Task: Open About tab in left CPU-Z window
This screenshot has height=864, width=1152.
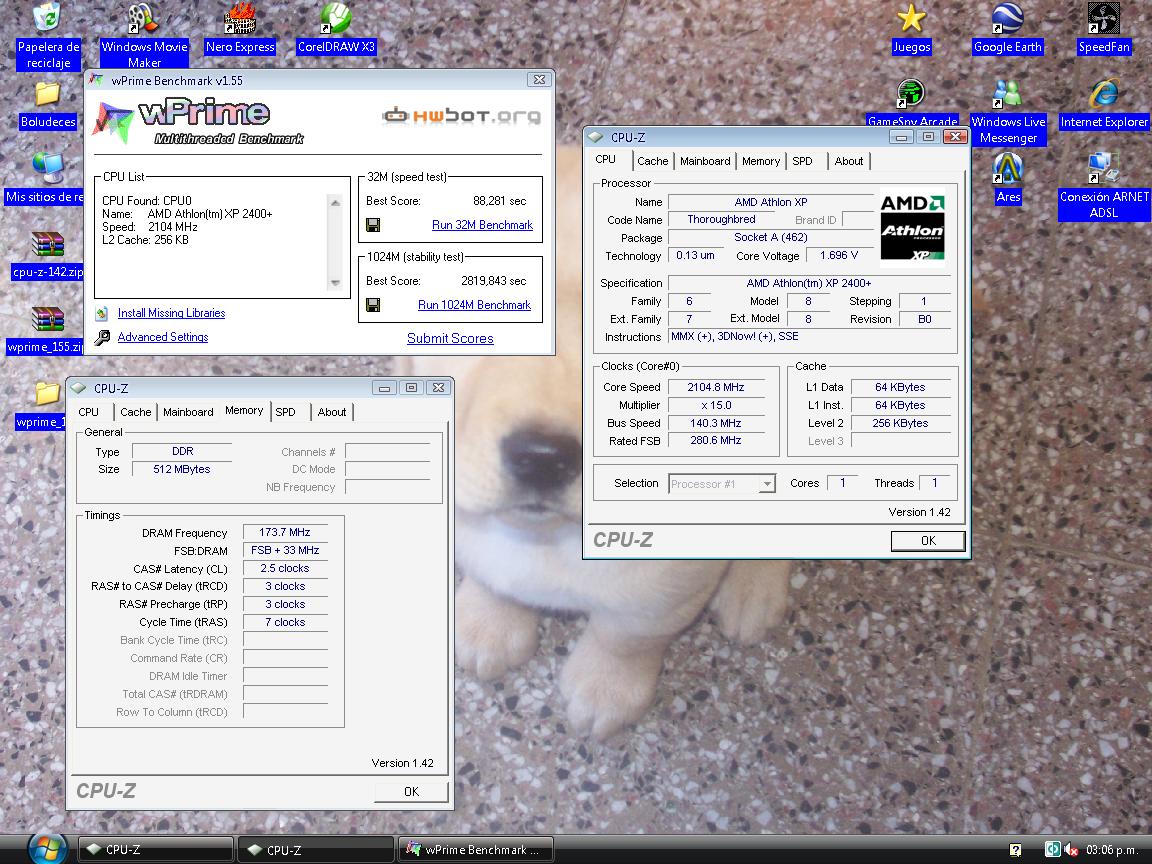Action: [331, 412]
